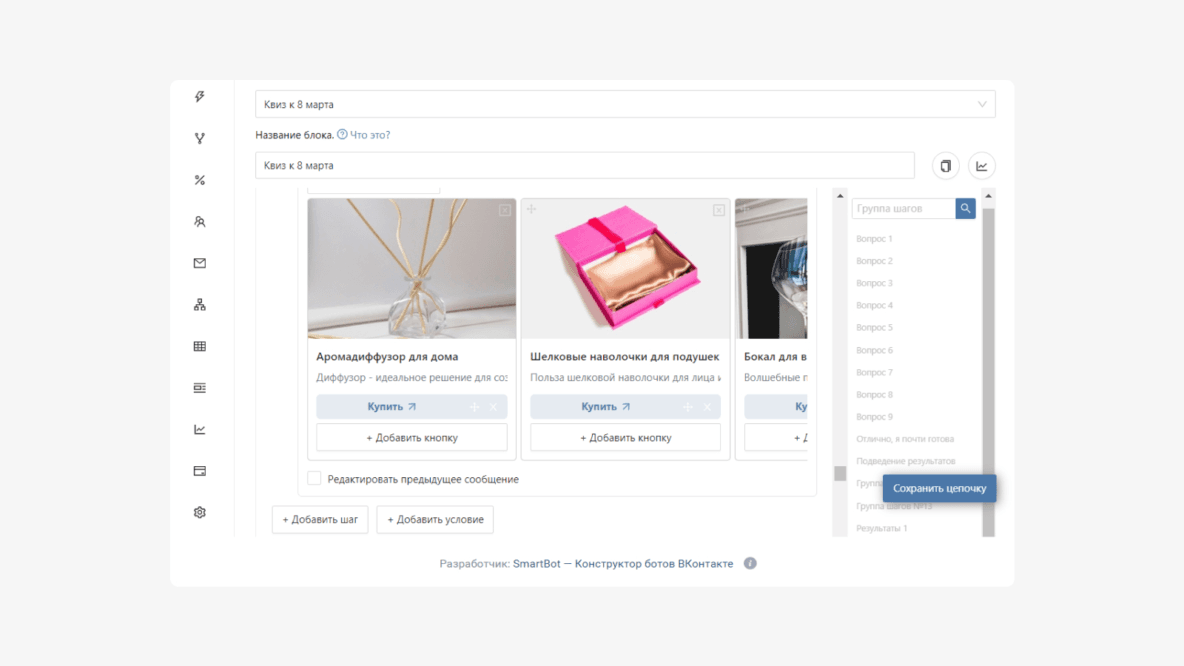Toggle Редактировать предыдущее сообщение checkbox
Image resolution: width=1184 pixels, height=666 pixels.
coord(314,478)
